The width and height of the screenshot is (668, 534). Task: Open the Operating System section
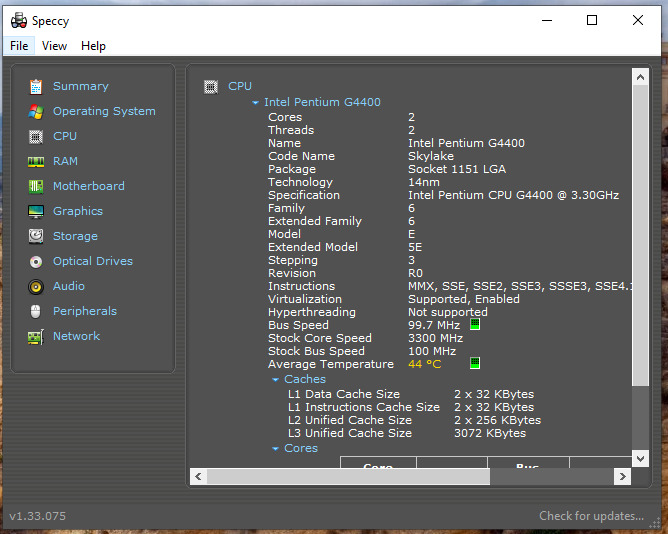pos(104,111)
